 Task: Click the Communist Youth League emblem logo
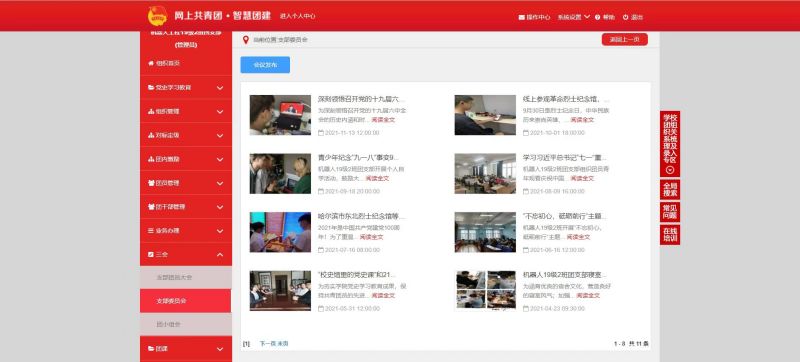(x=157, y=16)
